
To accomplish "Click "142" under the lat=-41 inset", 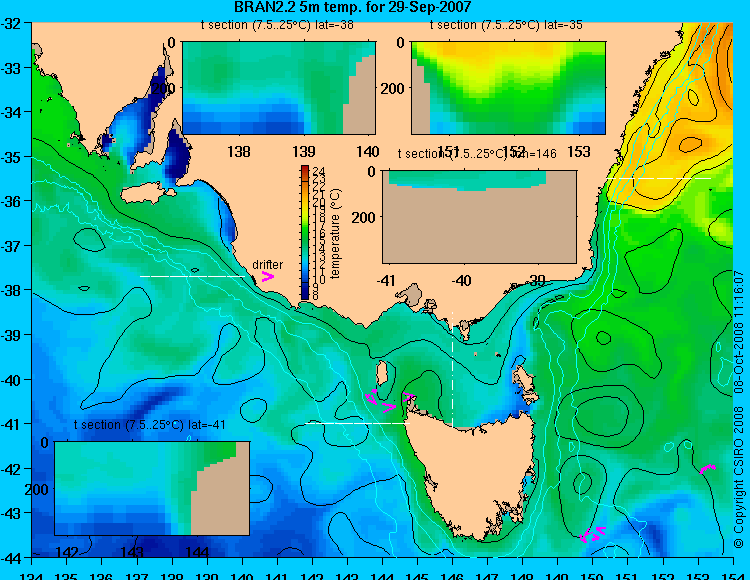I will (x=67, y=552).
